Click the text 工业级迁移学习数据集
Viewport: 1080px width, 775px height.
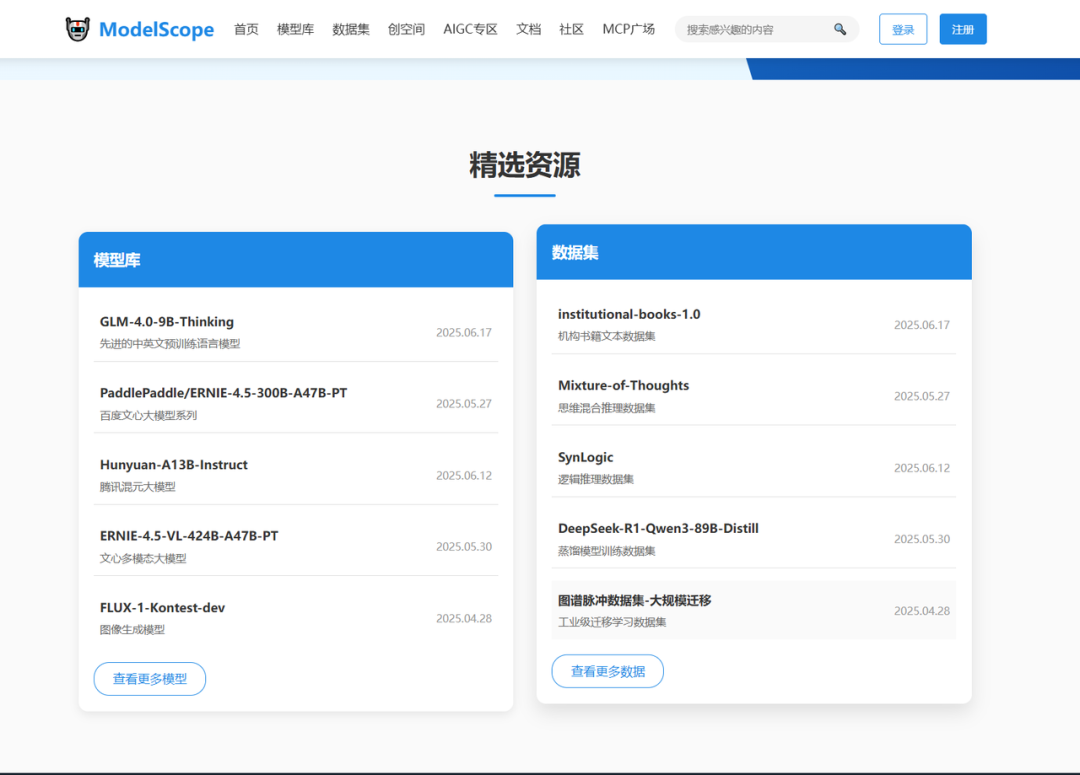click(x=612, y=622)
